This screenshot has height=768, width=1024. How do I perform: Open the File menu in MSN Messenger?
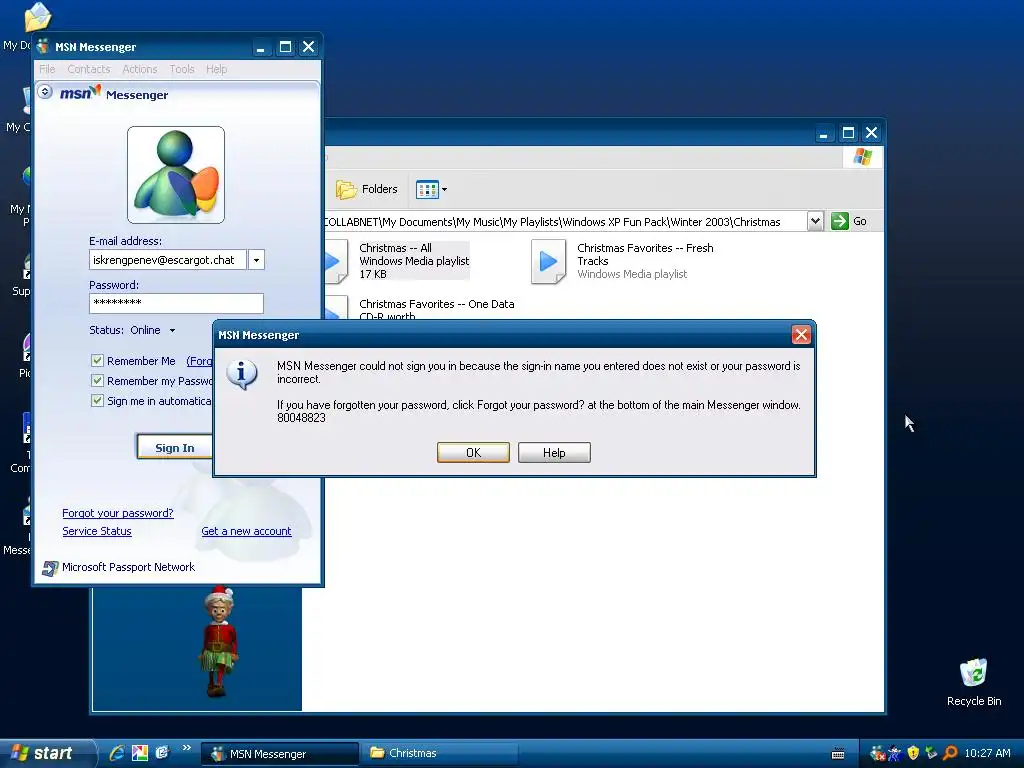[x=47, y=69]
